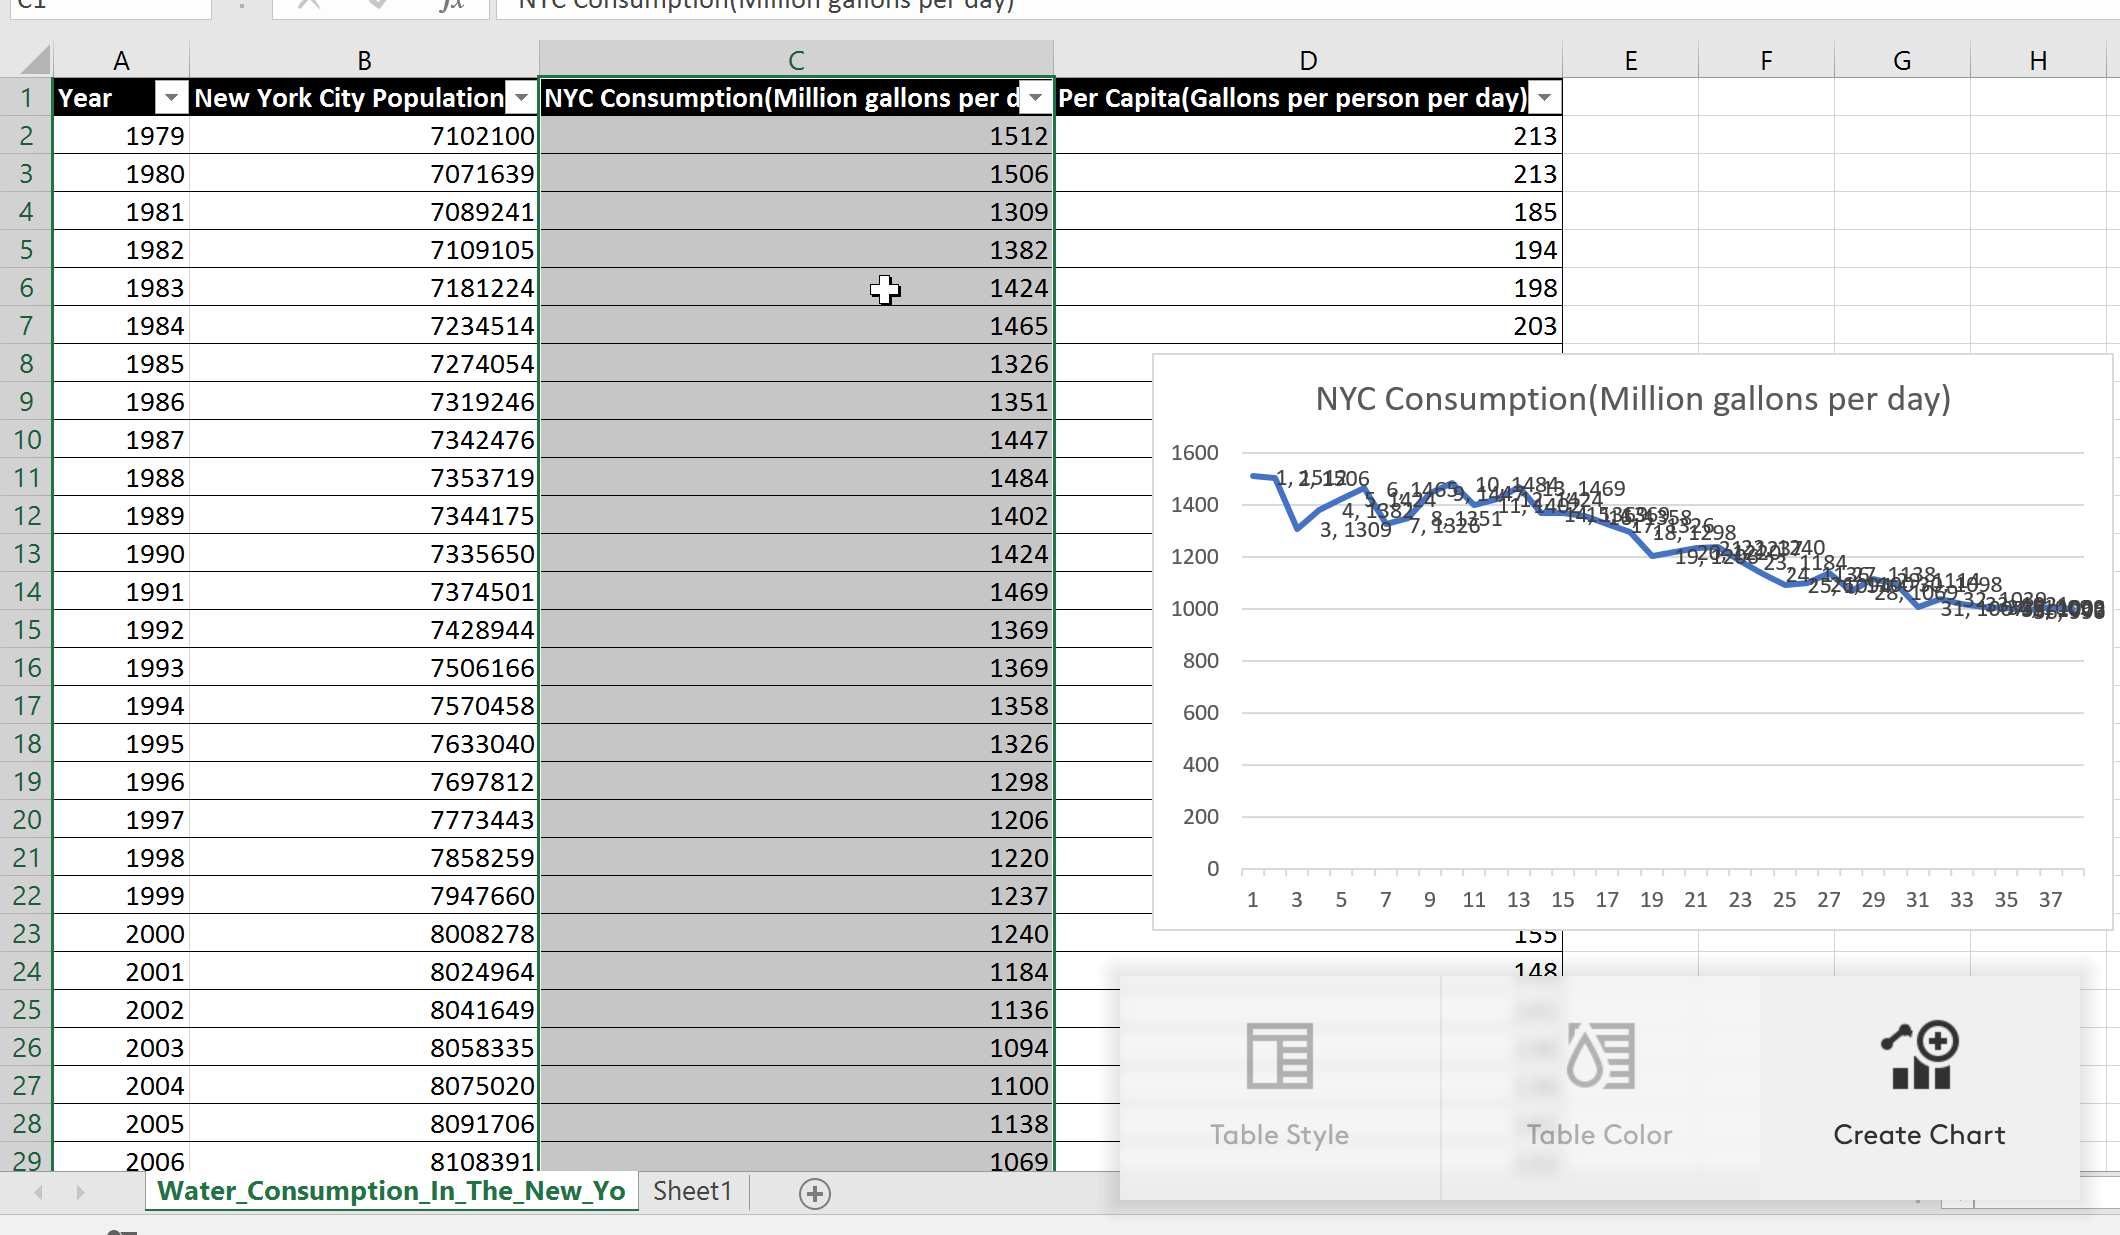Click population cell 8008278
Viewport: 2120px width, 1235px height.
364,934
